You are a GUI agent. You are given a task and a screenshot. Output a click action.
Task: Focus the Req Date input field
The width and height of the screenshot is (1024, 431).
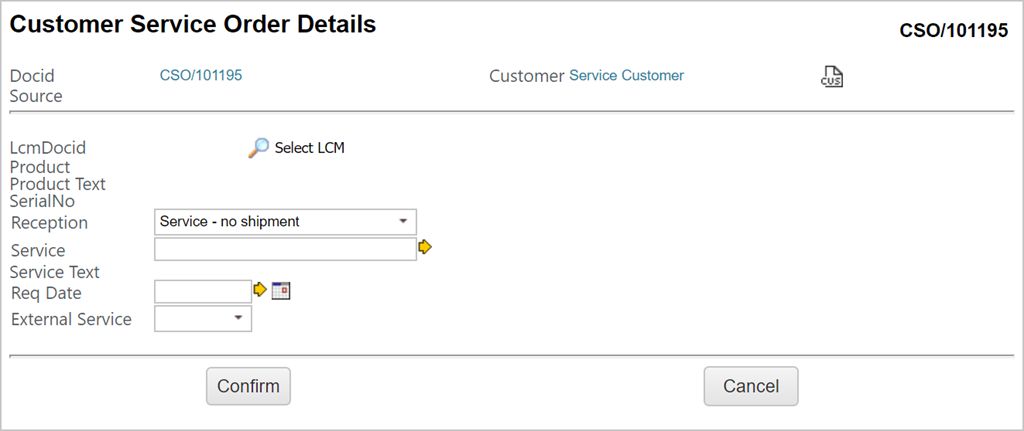(x=203, y=291)
